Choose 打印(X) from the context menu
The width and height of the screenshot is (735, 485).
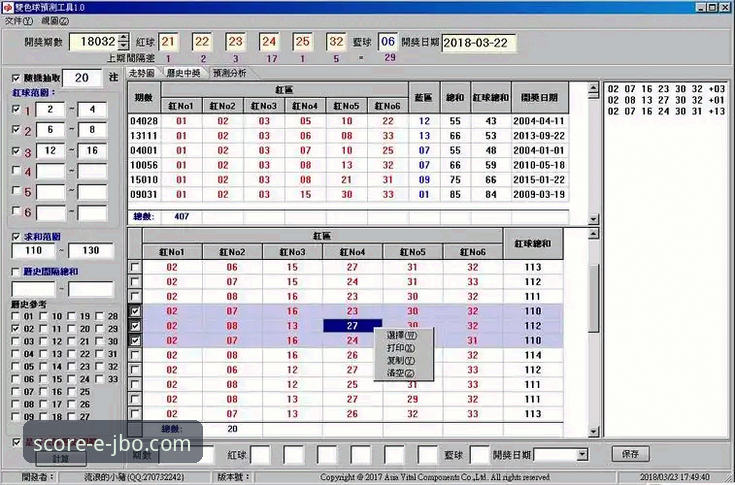(x=402, y=348)
